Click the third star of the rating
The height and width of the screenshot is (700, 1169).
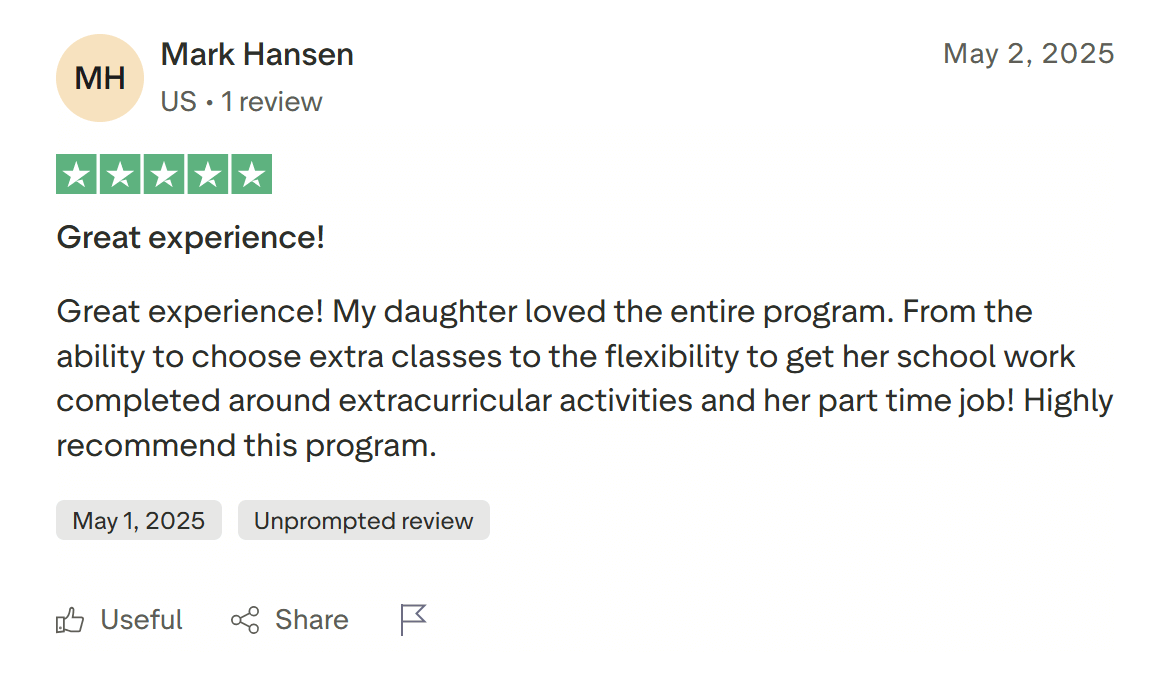tap(163, 173)
